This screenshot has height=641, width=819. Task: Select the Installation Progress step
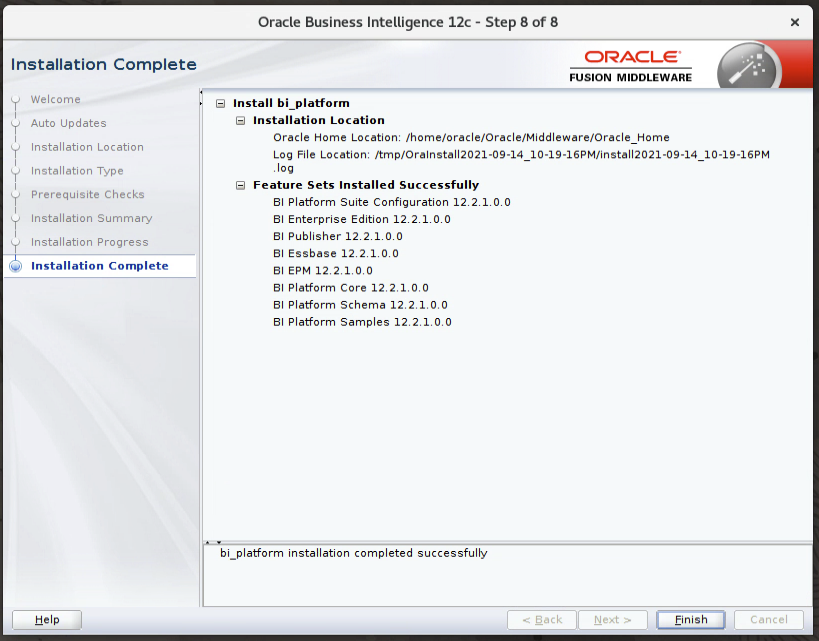coord(89,242)
